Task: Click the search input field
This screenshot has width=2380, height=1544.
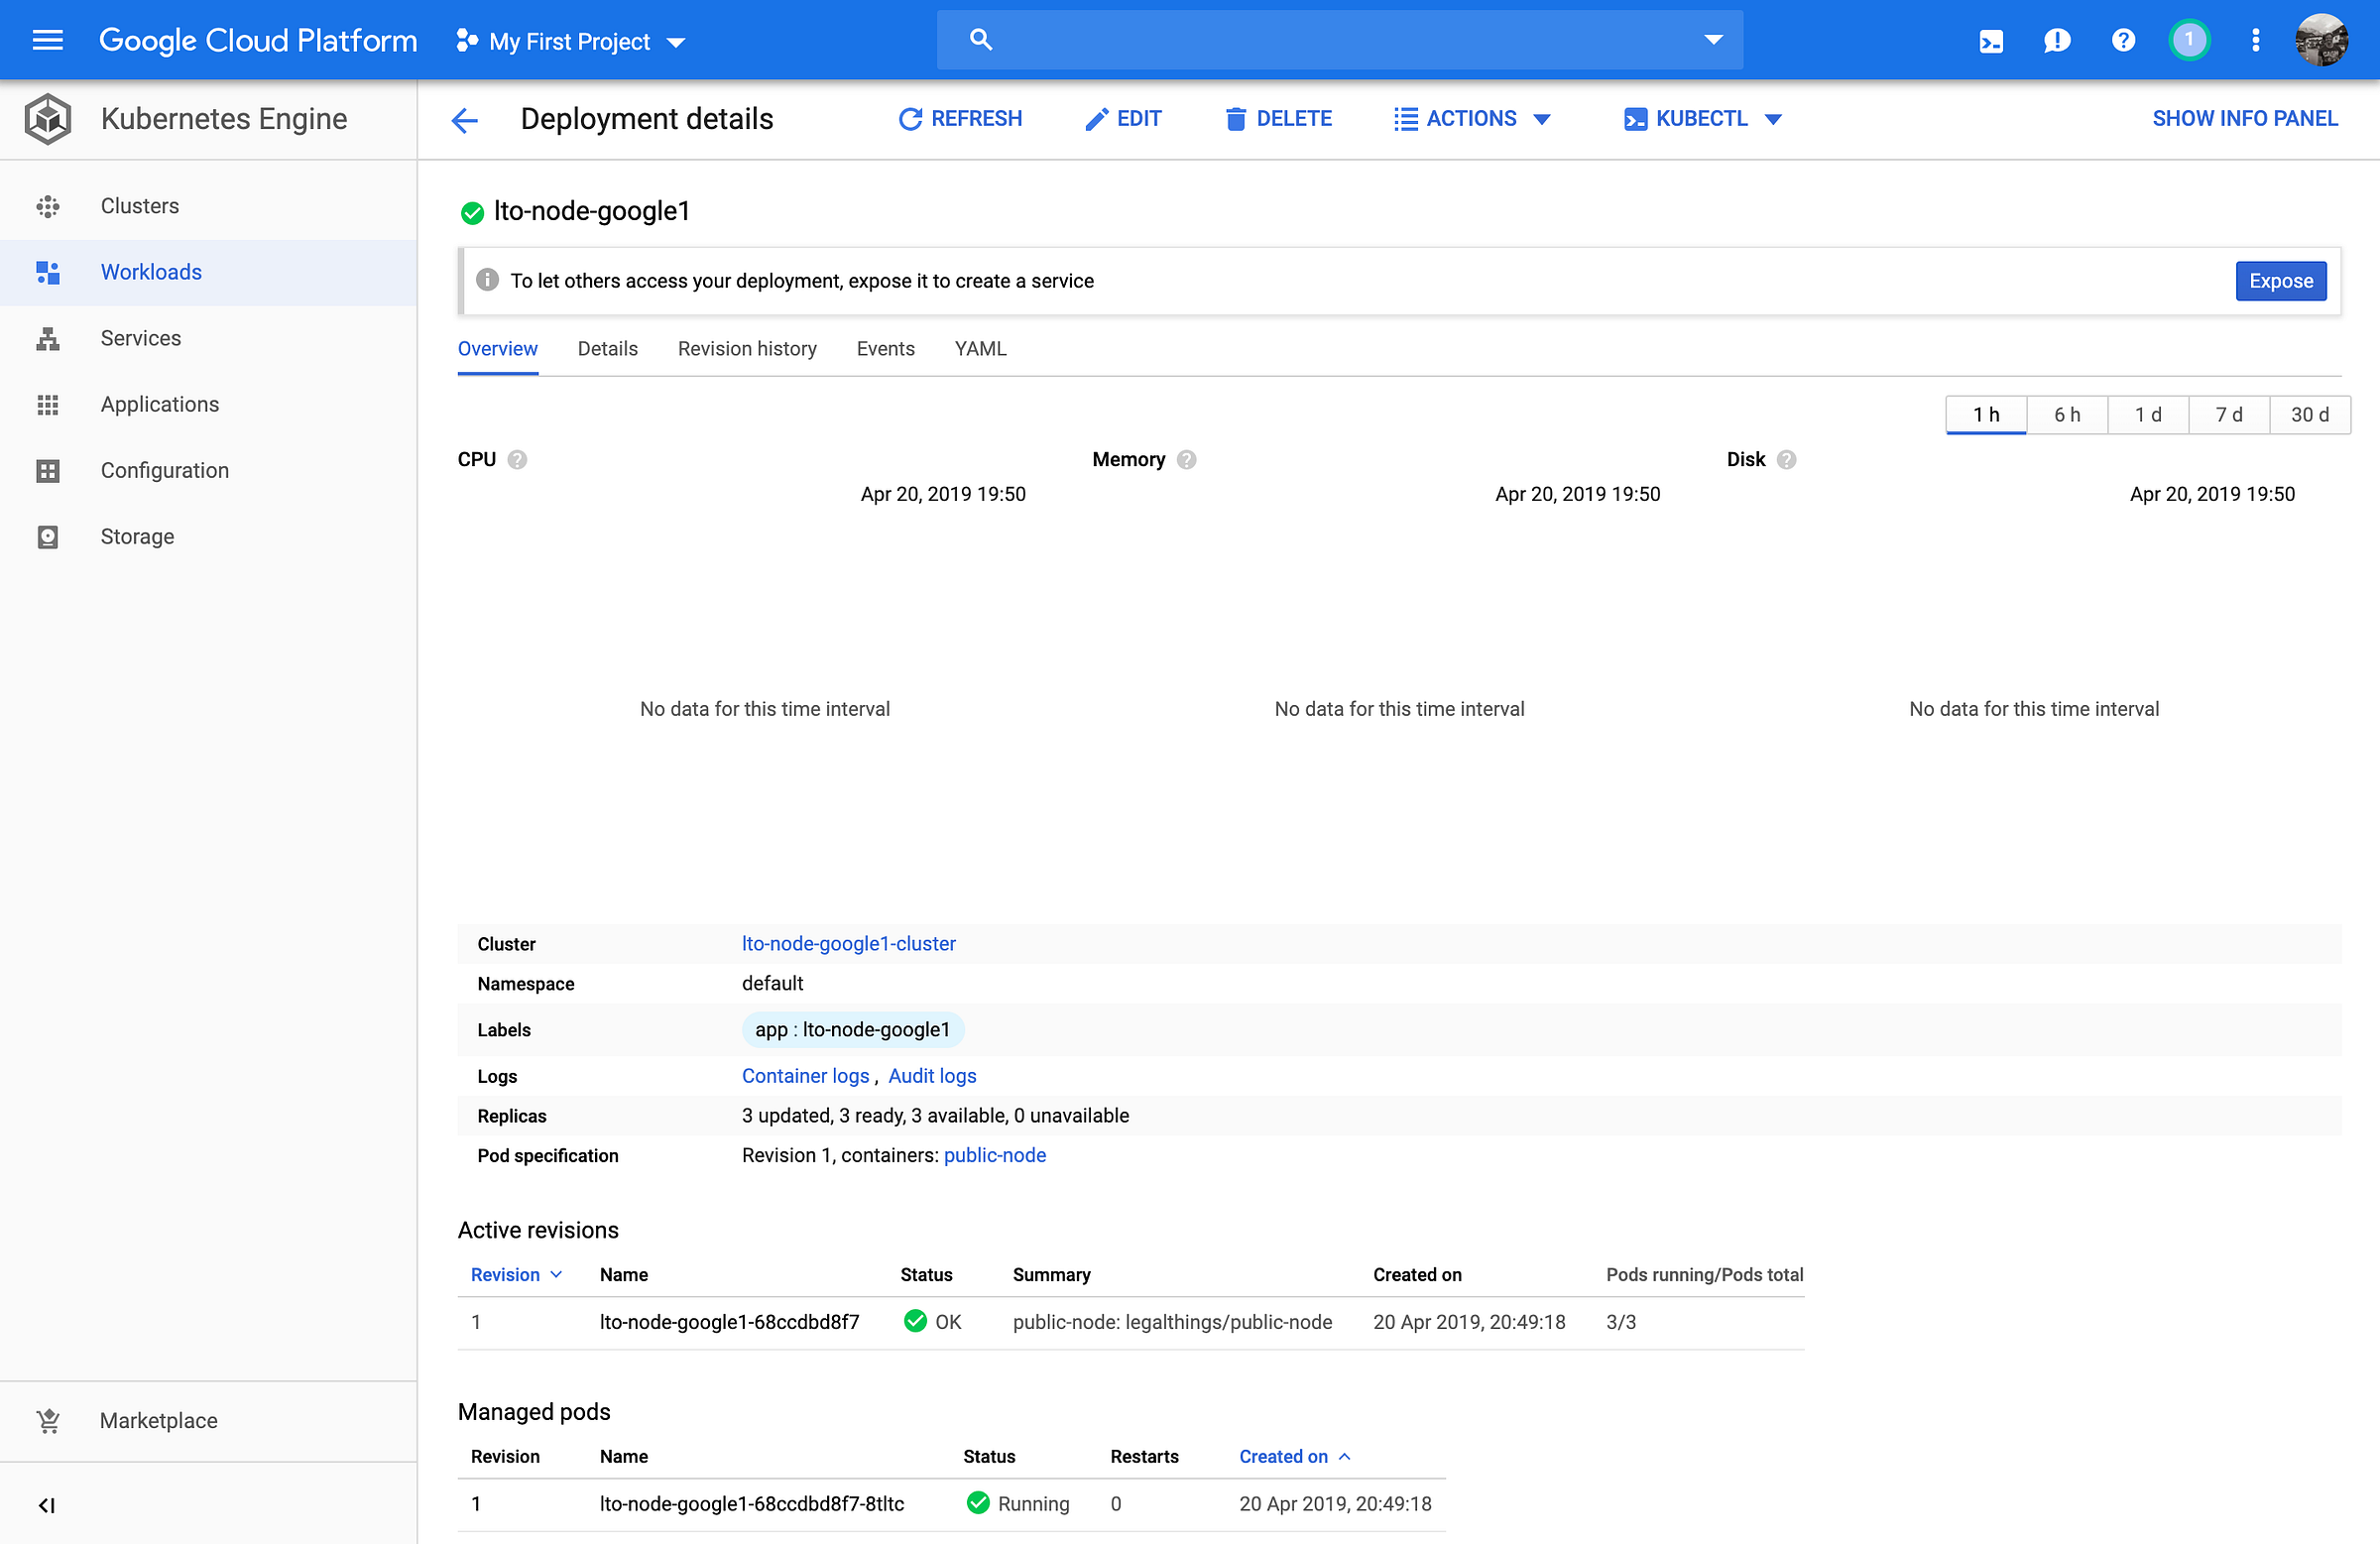Action: pyautogui.click(x=1340, y=40)
